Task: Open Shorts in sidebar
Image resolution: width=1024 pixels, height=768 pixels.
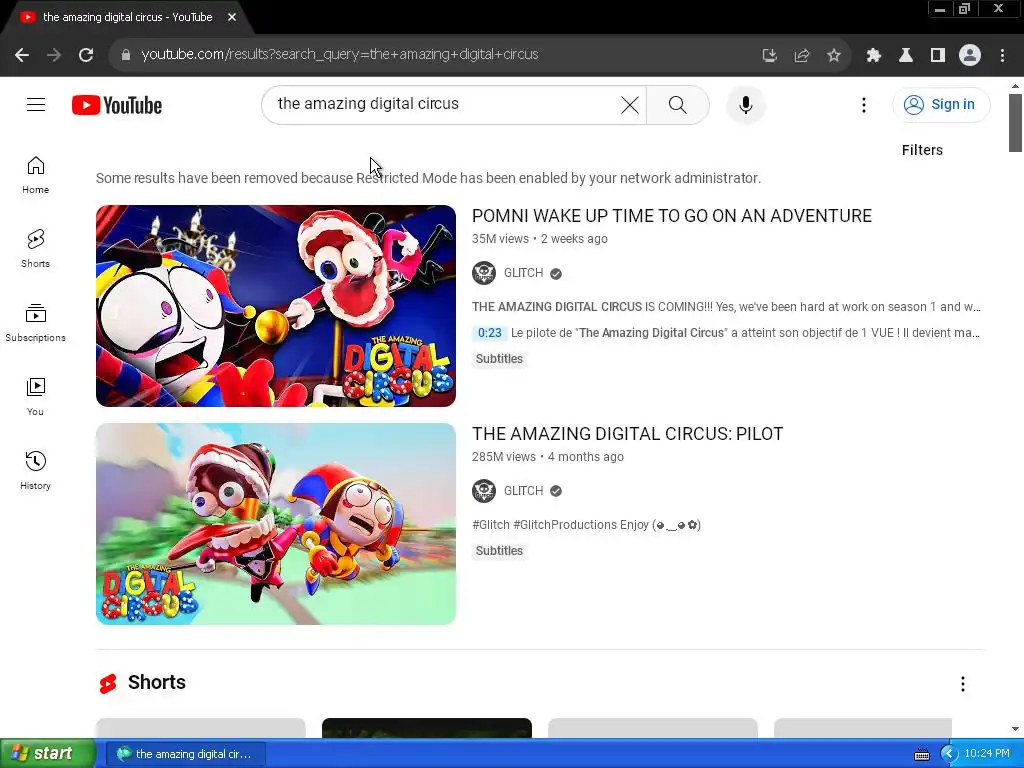Action: (35, 249)
